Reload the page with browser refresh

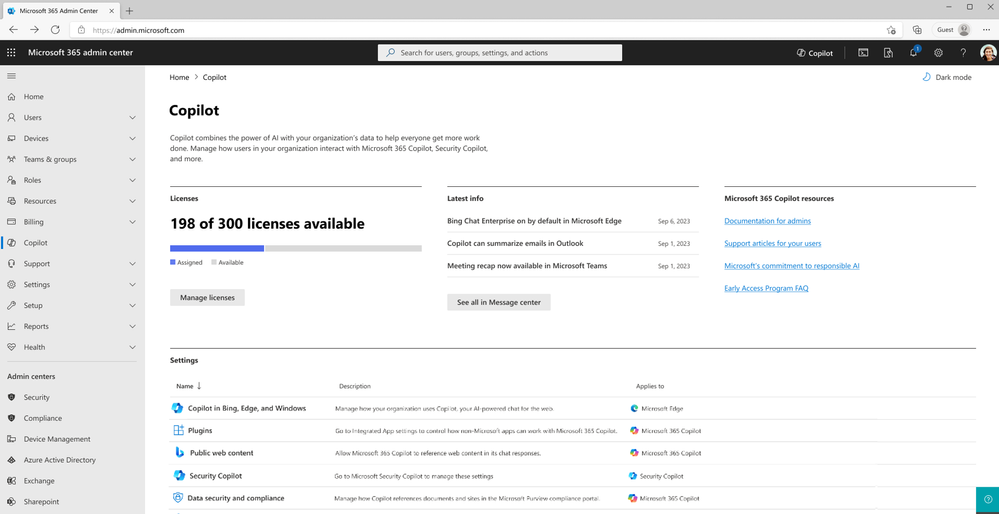(55, 30)
